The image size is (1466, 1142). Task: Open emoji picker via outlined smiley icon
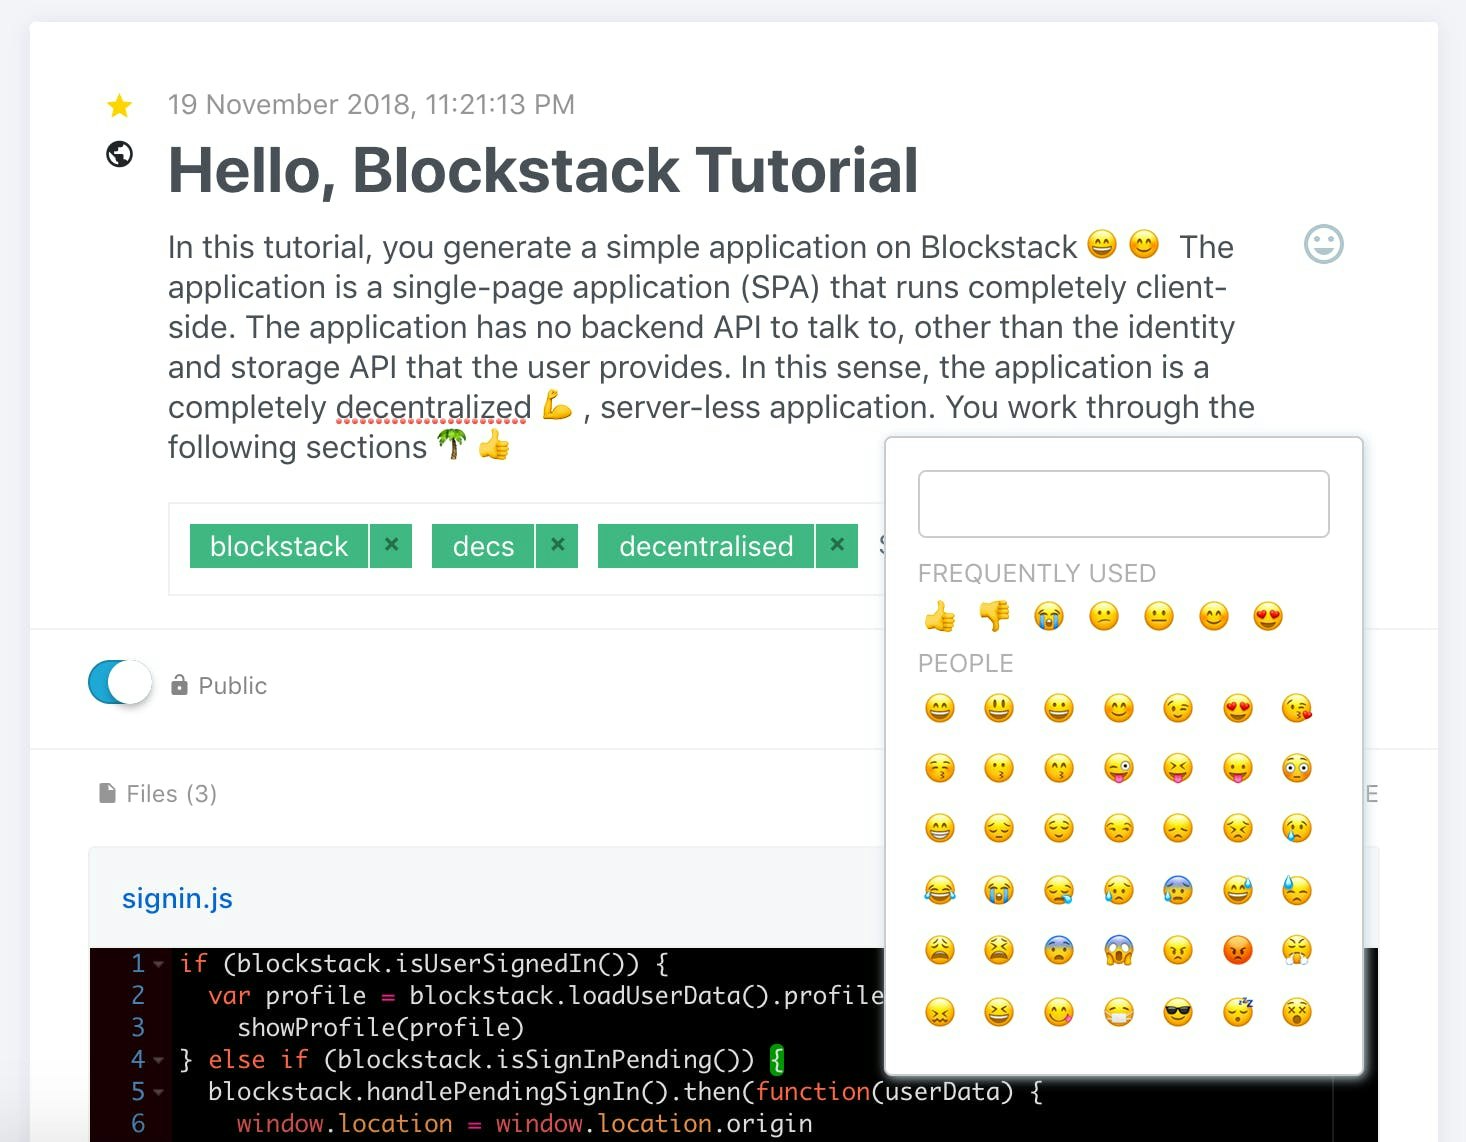[1323, 244]
